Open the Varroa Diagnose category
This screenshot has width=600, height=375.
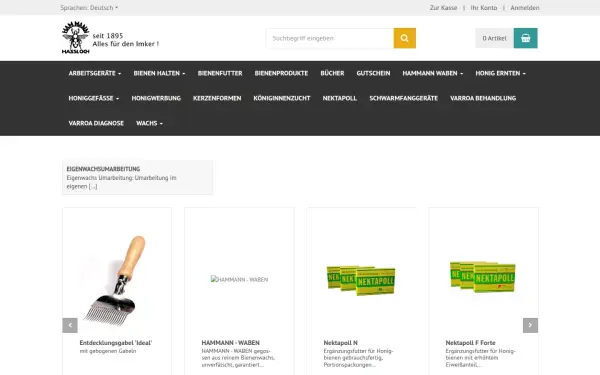[96, 123]
